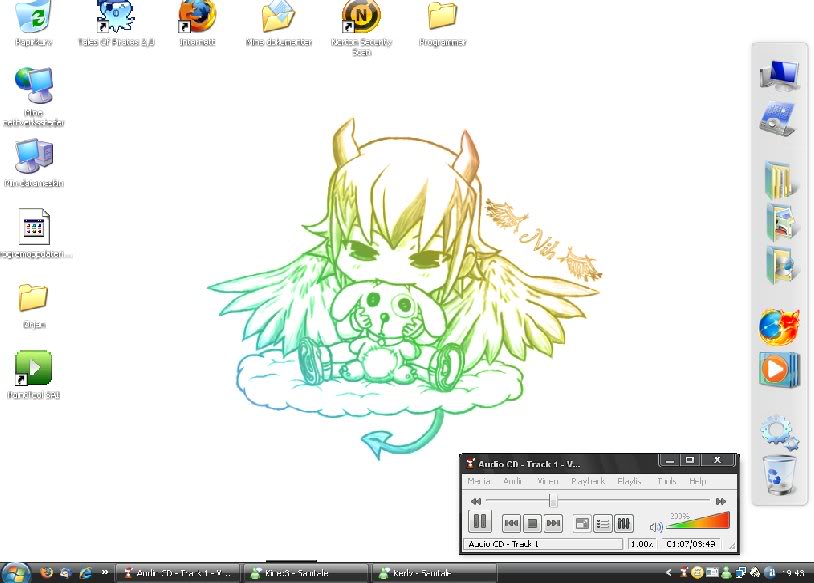Pause playback in VLC
The width and height of the screenshot is (814, 583).
479,522
